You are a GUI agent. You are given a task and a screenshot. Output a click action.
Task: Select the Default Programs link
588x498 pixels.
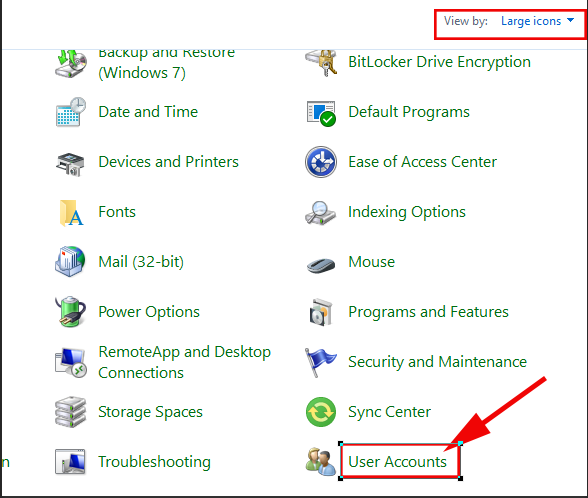pos(409,112)
